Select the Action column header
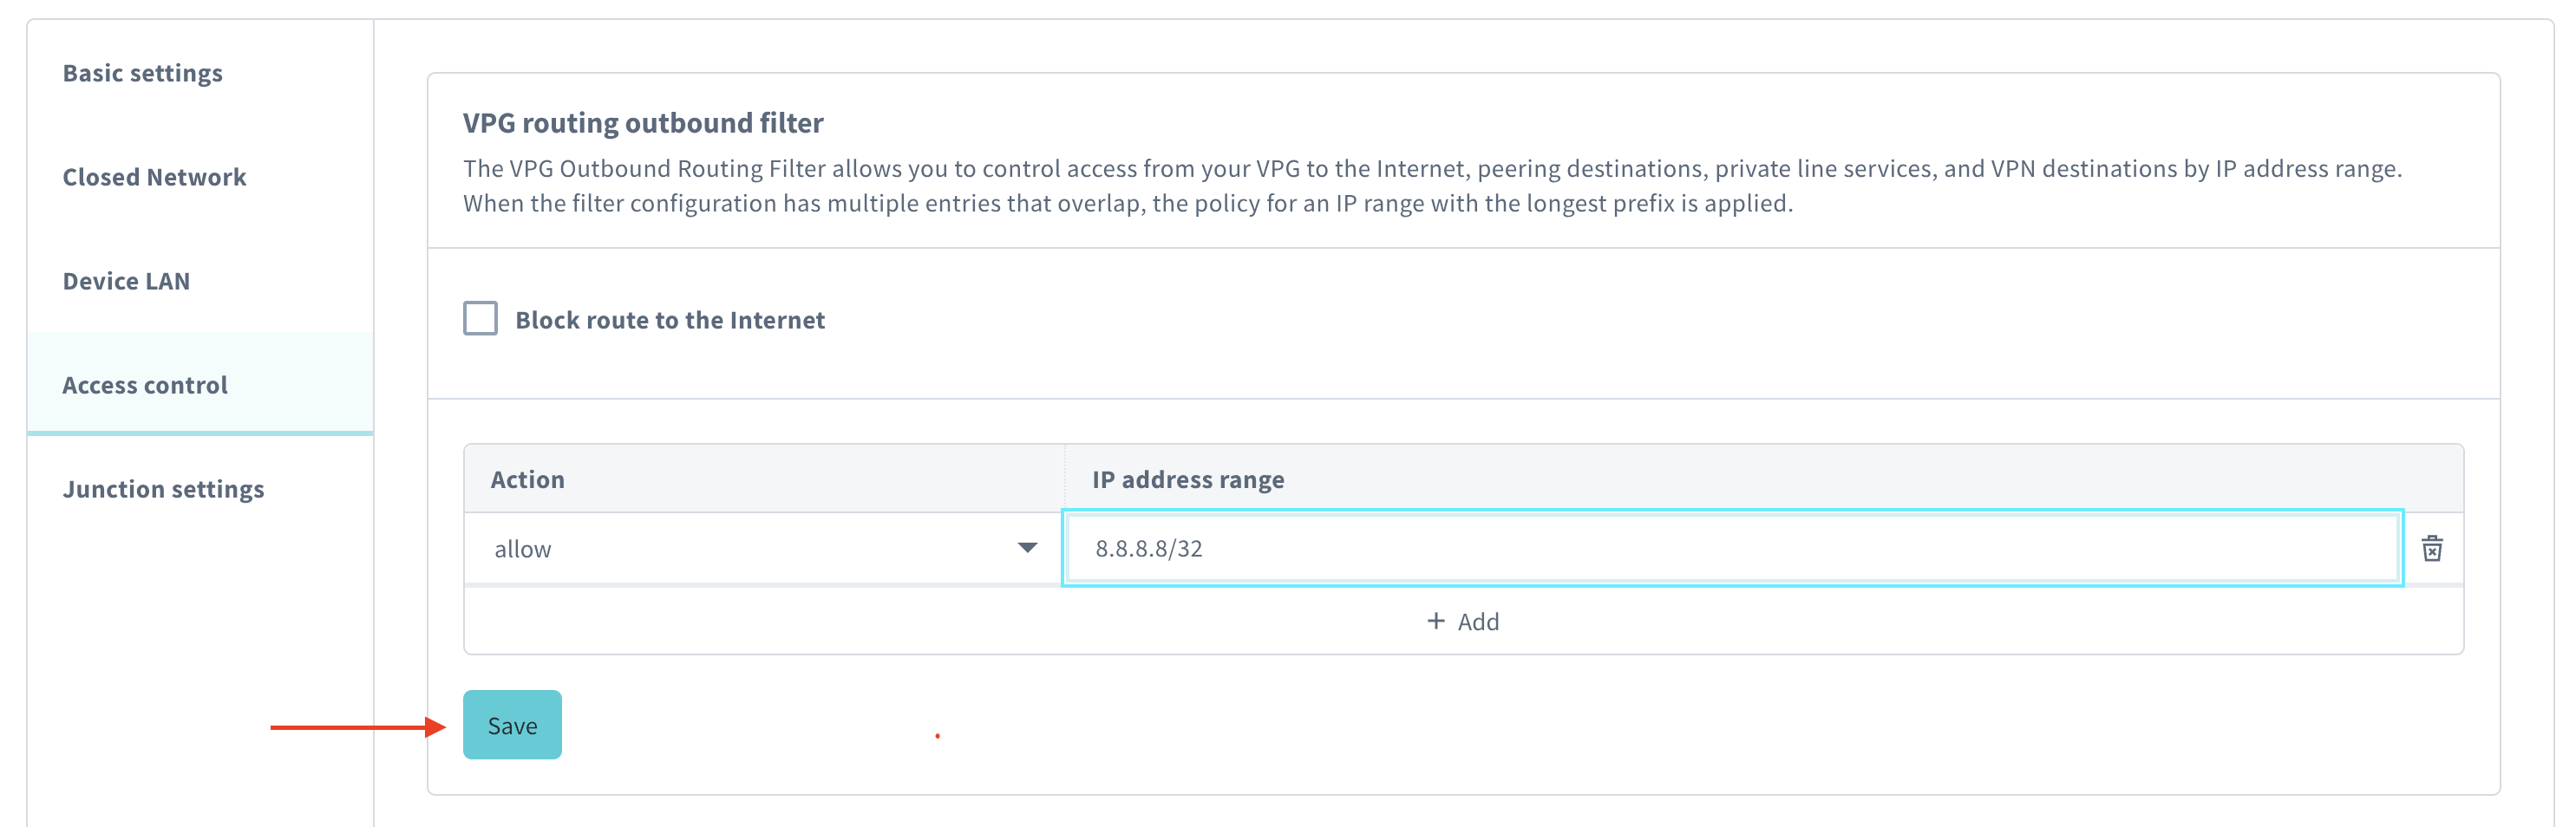Image resolution: width=2576 pixels, height=827 pixels. (x=528, y=479)
